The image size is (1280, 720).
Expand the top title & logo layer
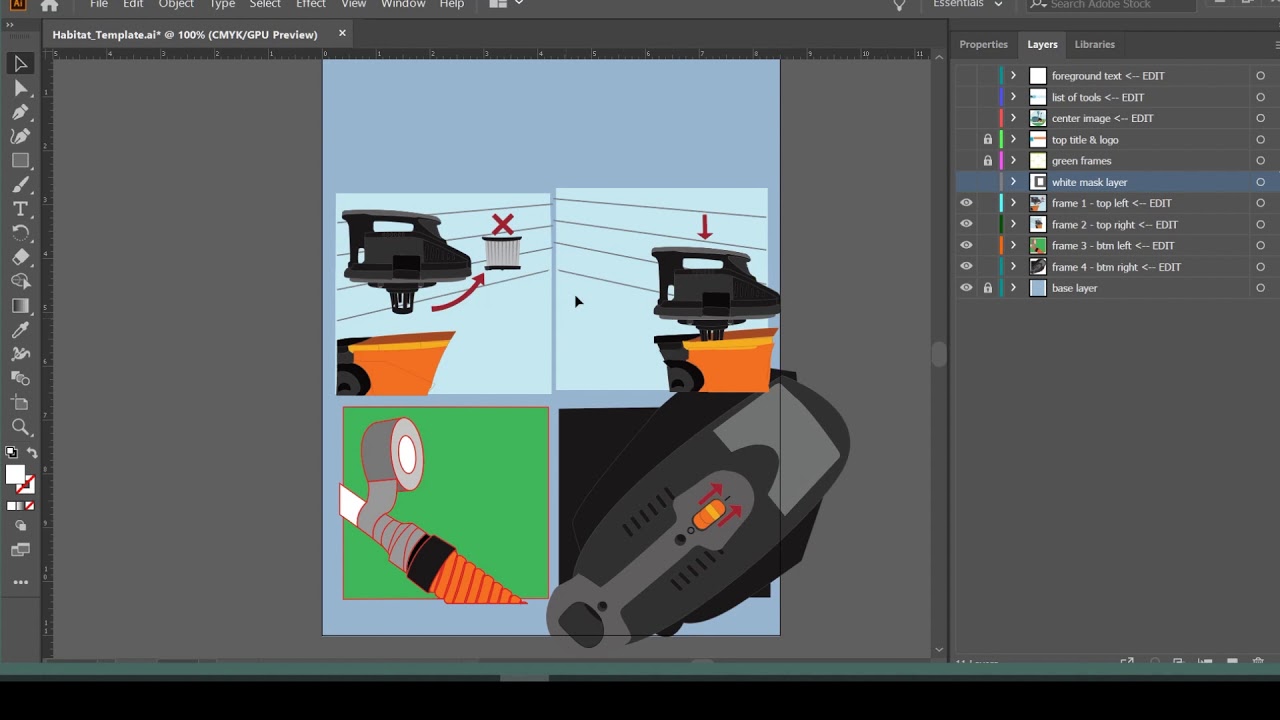(x=1013, y=140)
